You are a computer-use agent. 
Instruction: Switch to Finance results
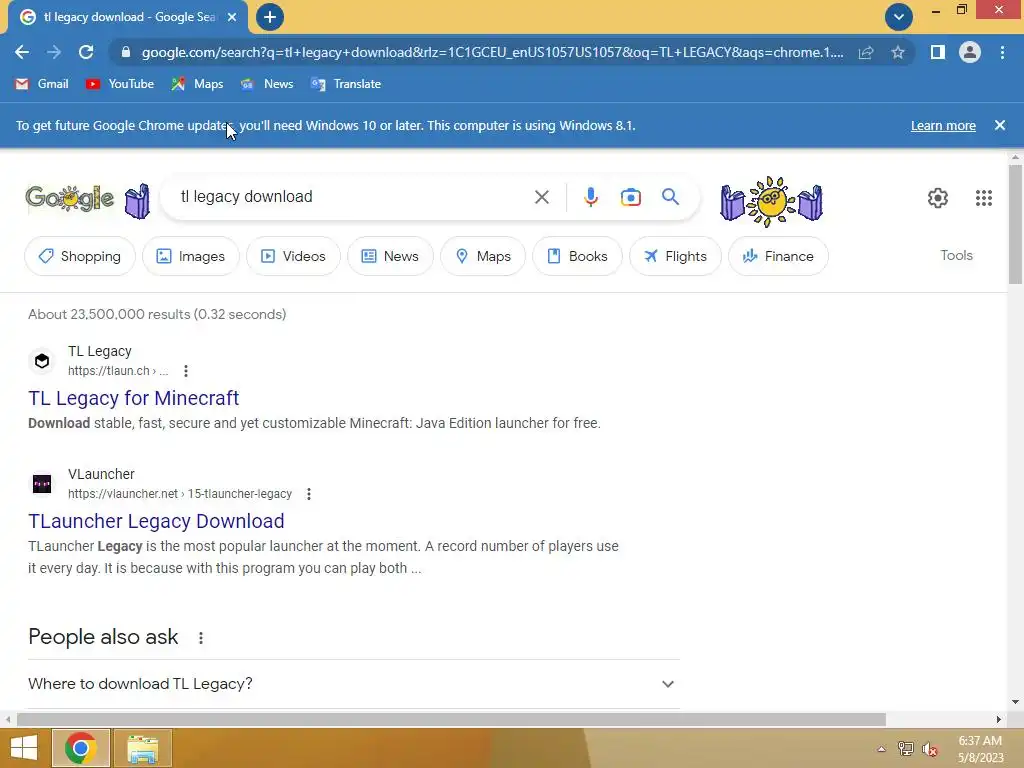click(x=778, y=256)
